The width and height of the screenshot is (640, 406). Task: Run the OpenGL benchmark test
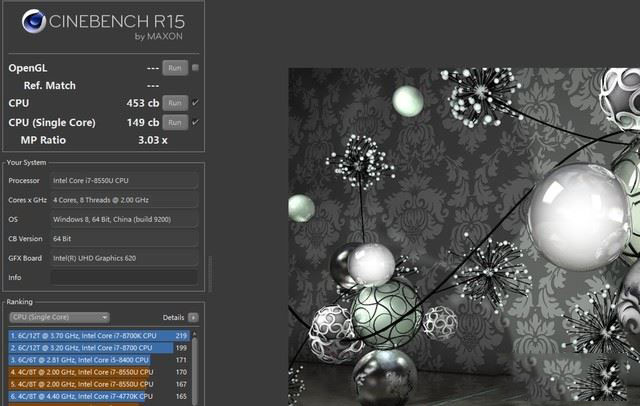[175, 67]
